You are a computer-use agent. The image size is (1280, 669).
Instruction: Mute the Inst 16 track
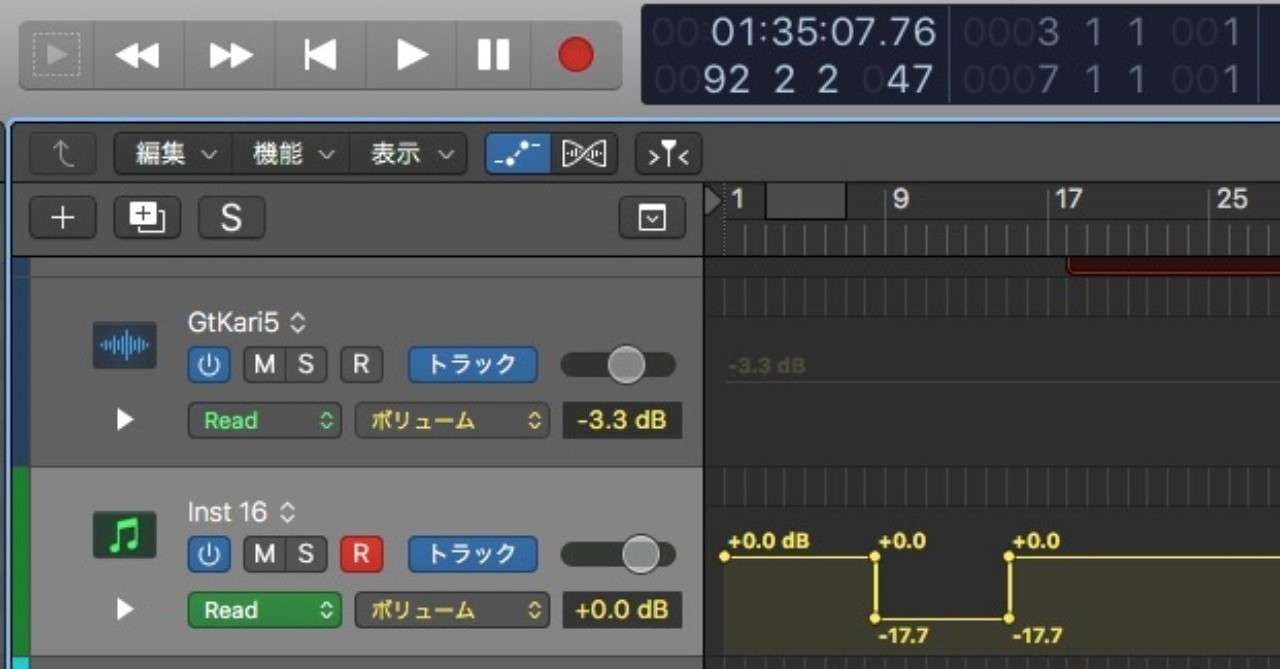(x=265, y=554)
